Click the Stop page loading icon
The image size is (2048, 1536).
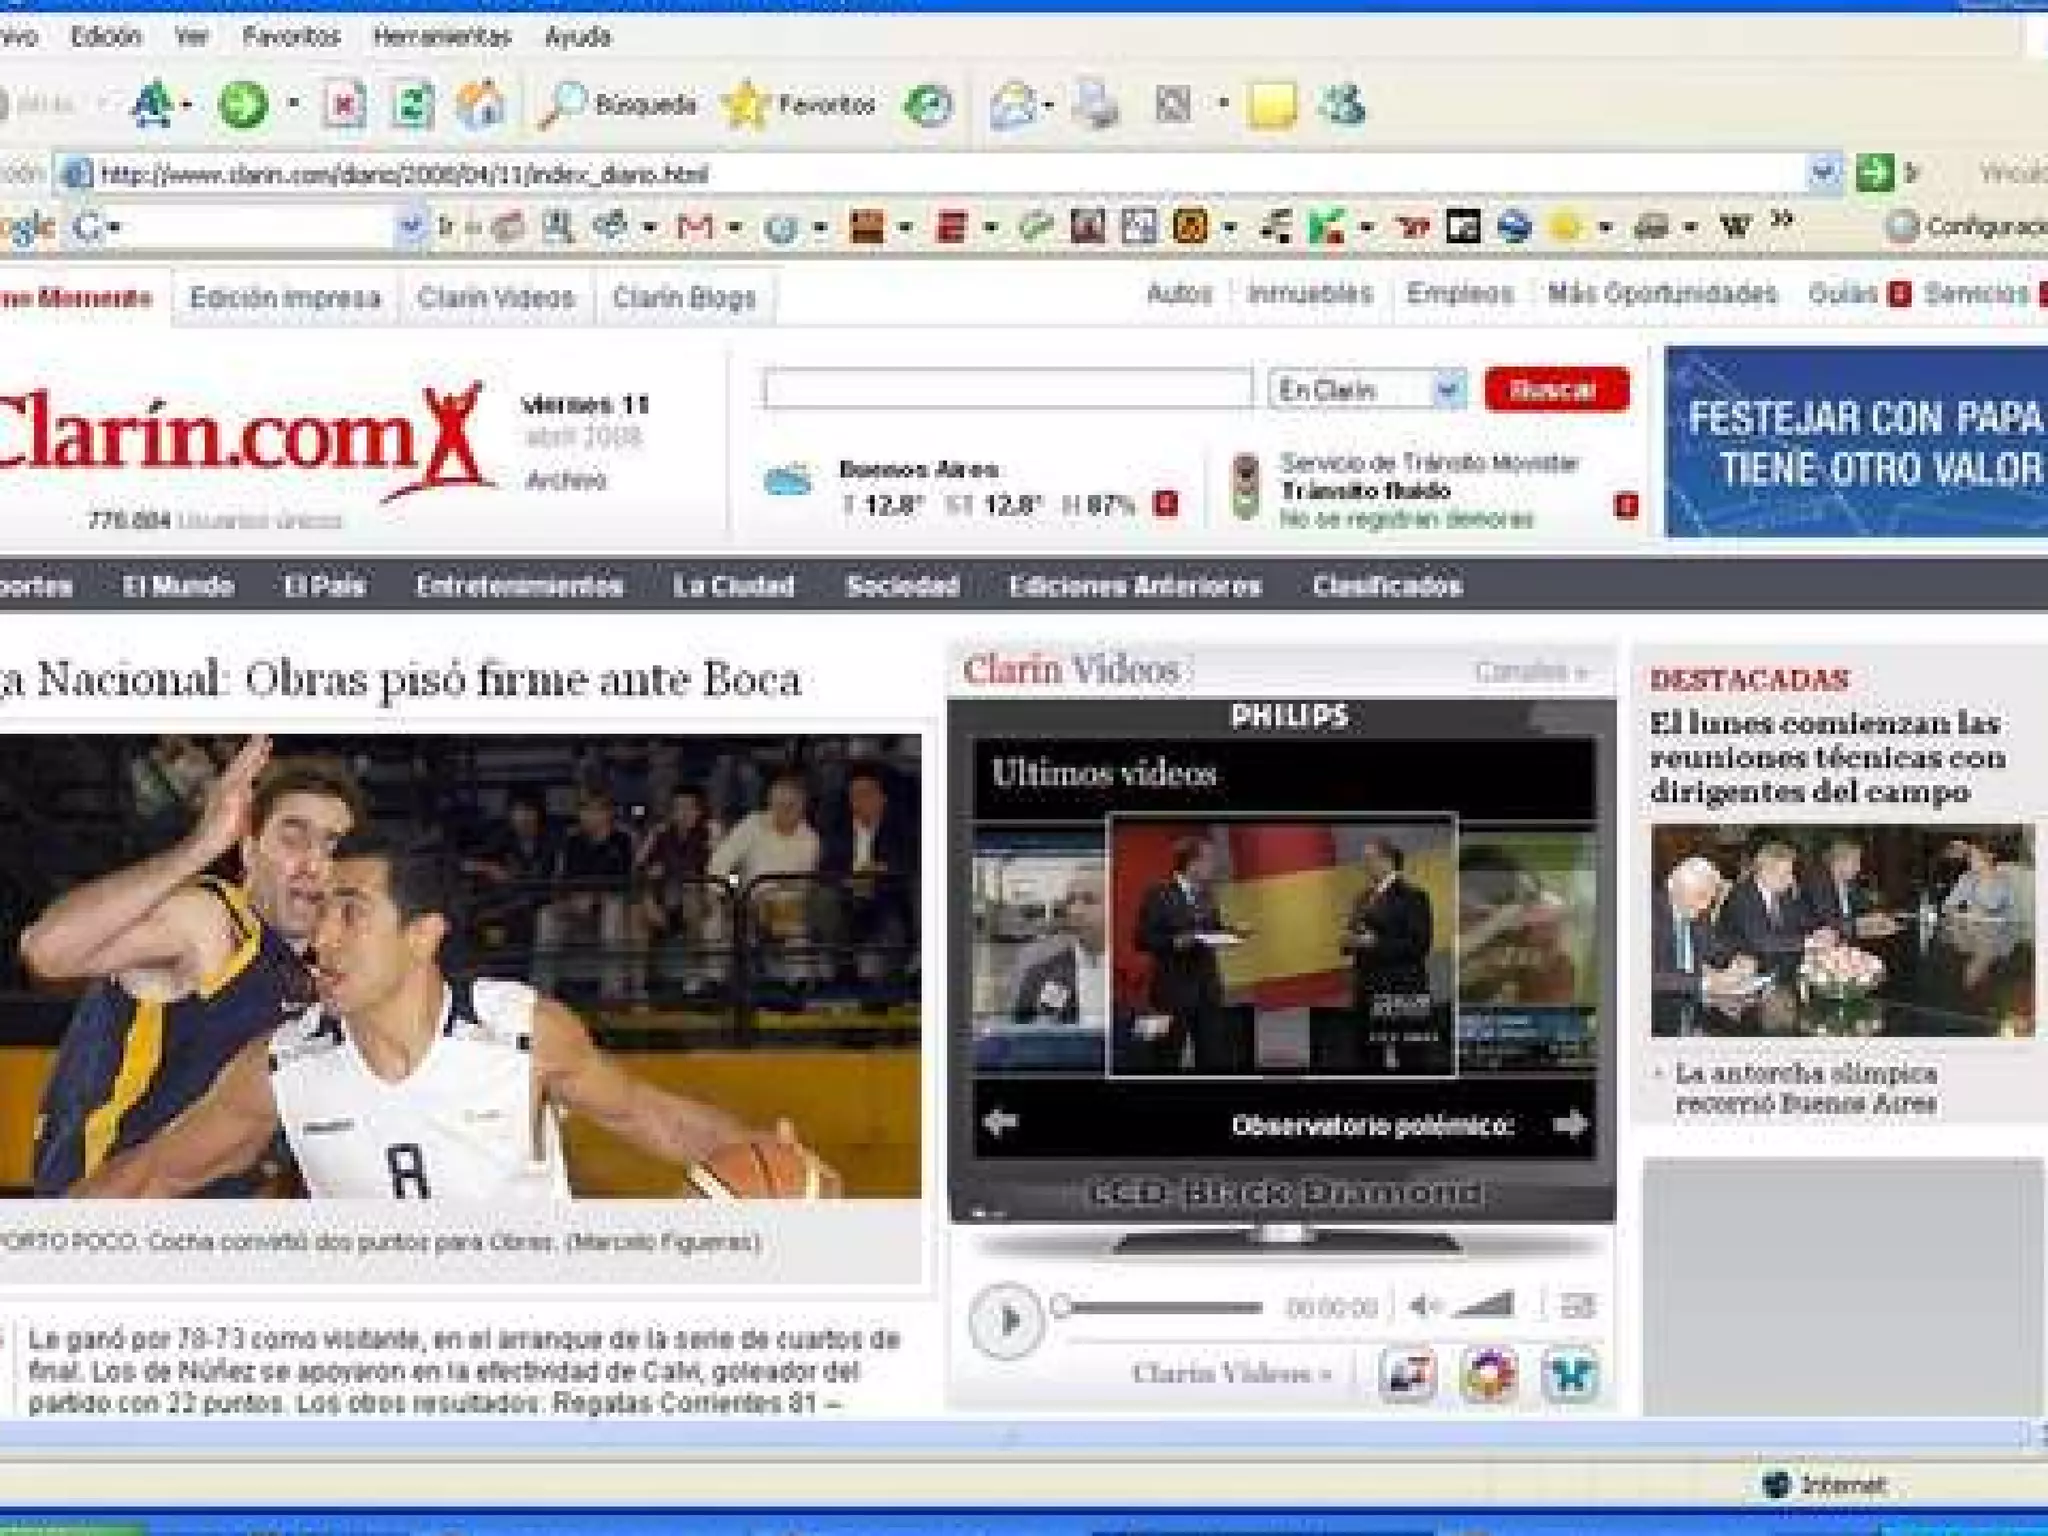[x=344, y=104]
